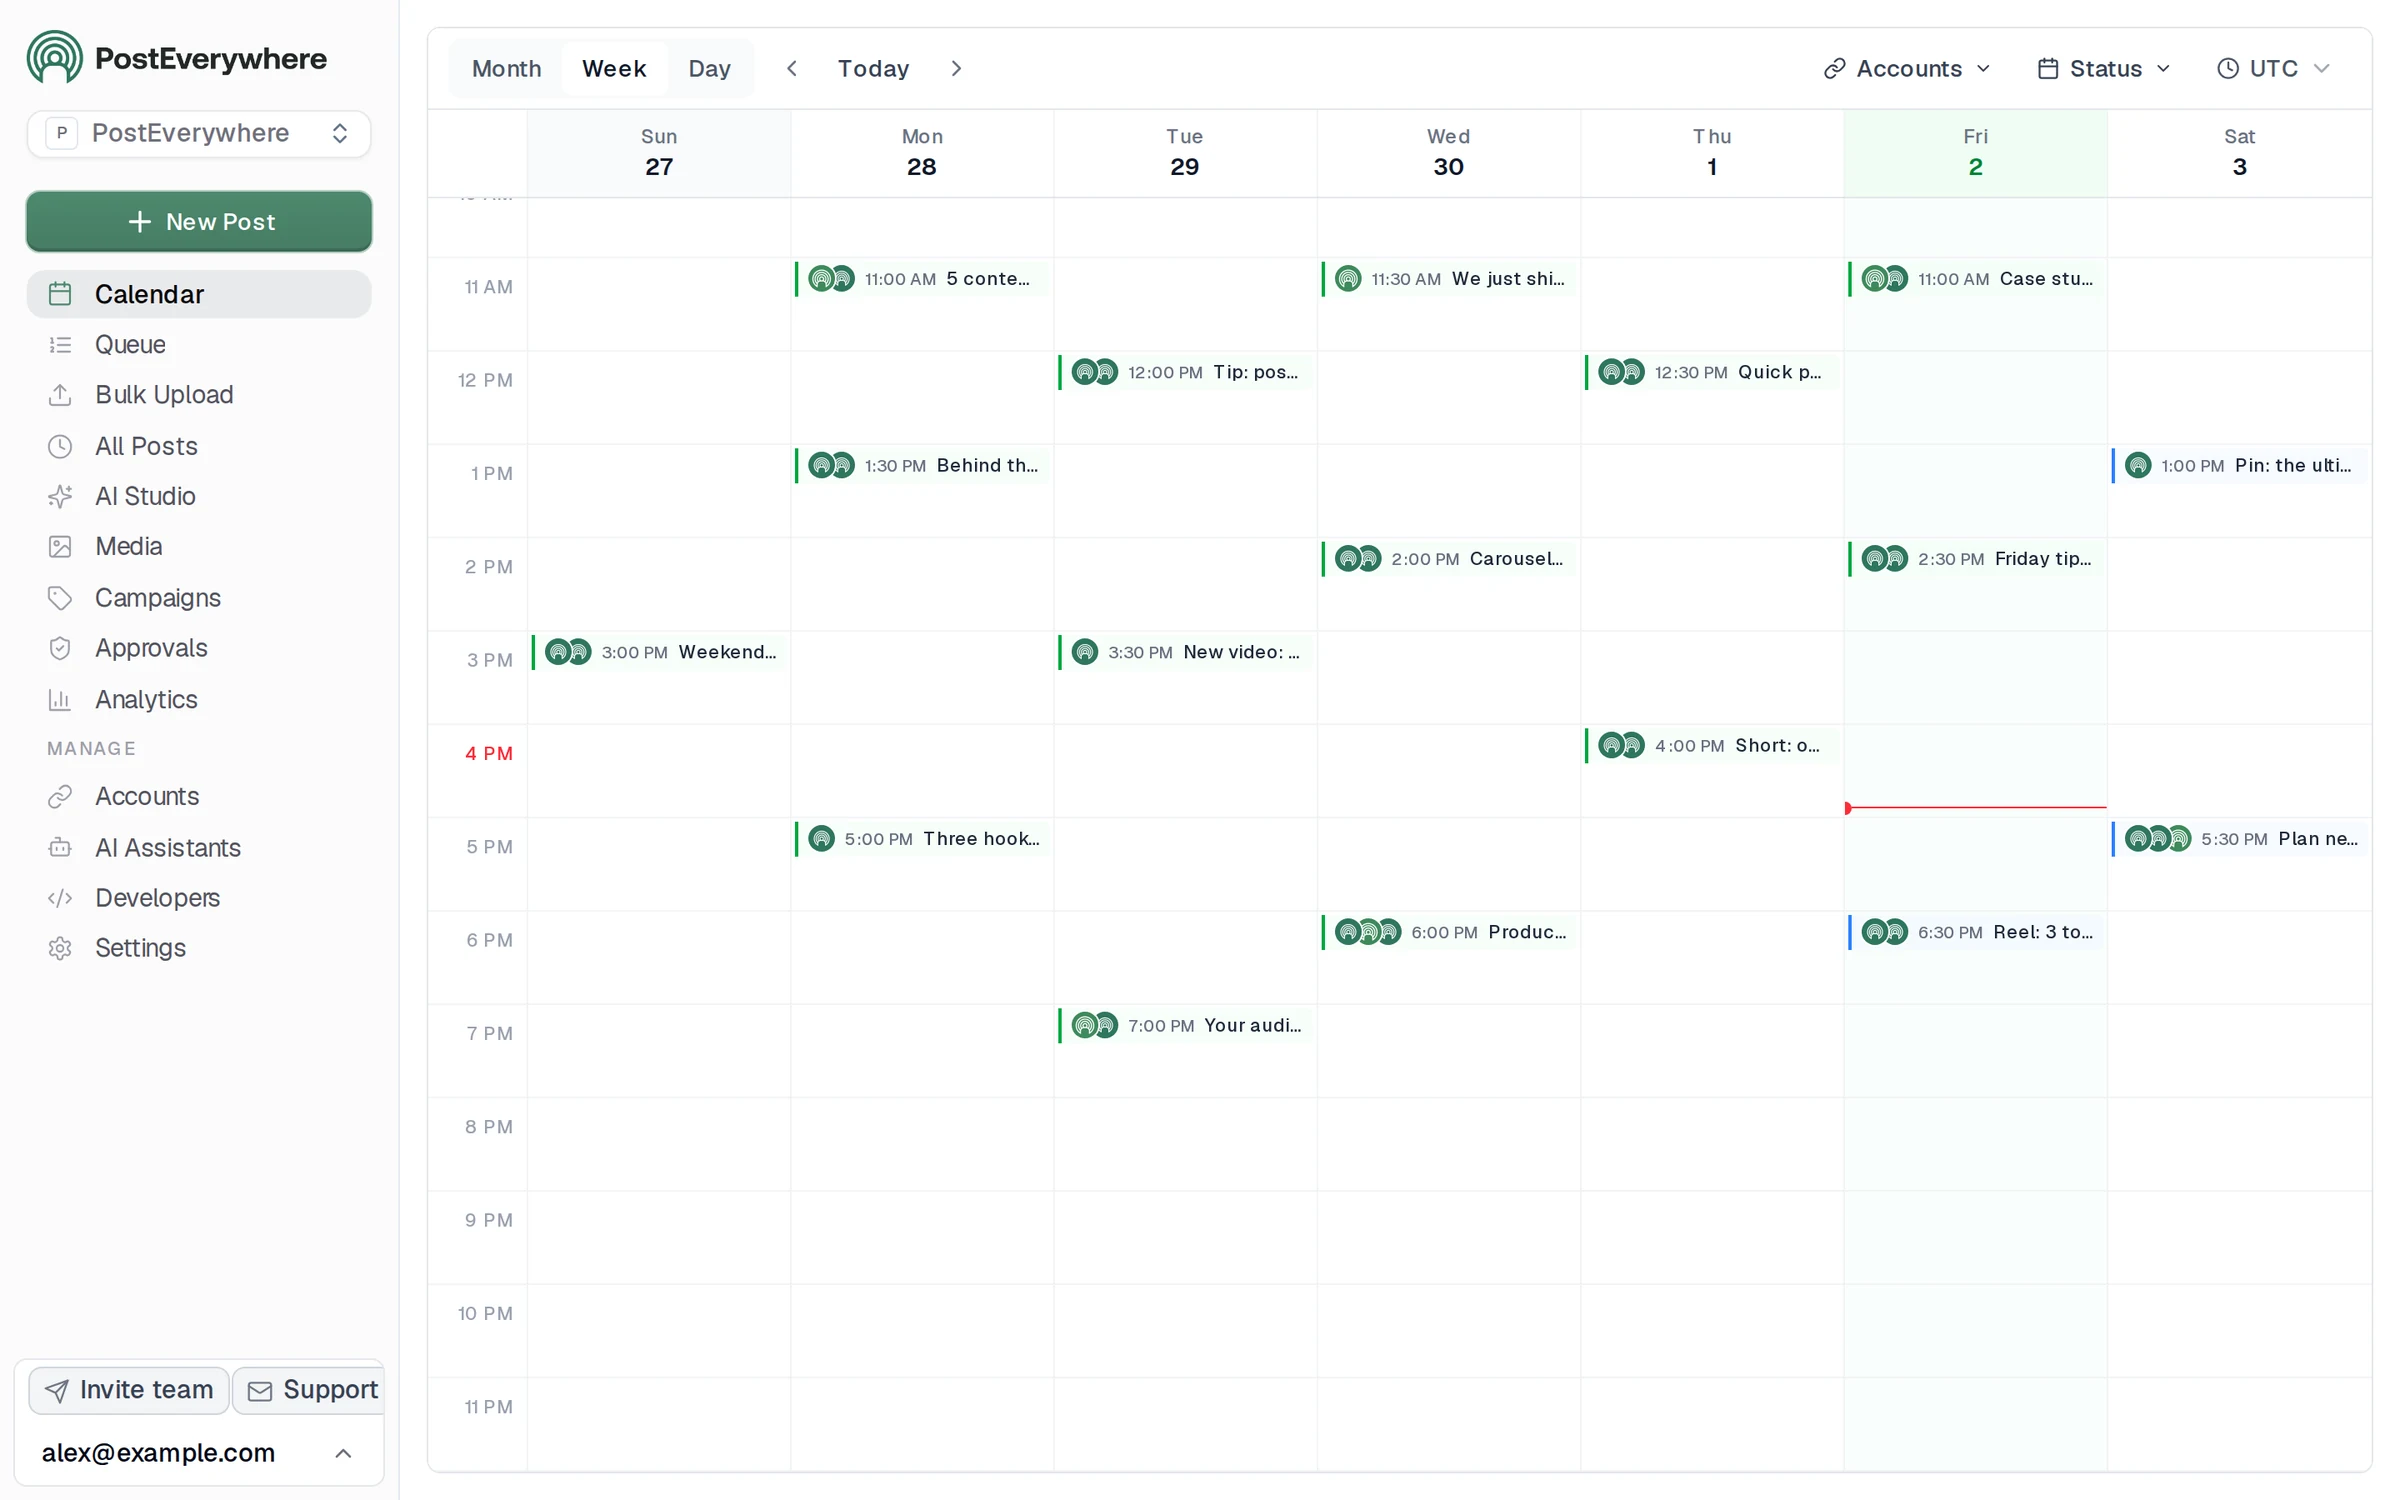Open the Tuesday 12:00 PM Tip post
Image resolution: width=2400 pixels, height=1500 pixels.
click(x=1184, y=372)
